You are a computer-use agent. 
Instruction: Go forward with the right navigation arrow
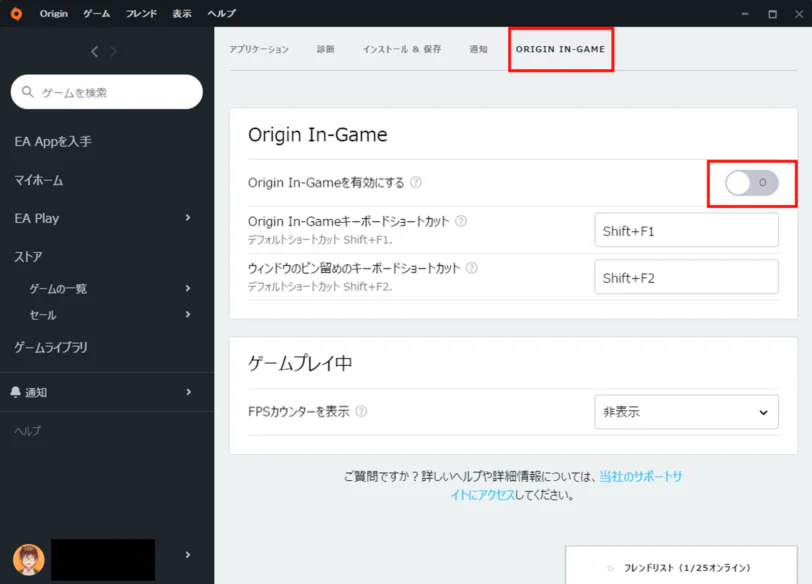point(113,51)
